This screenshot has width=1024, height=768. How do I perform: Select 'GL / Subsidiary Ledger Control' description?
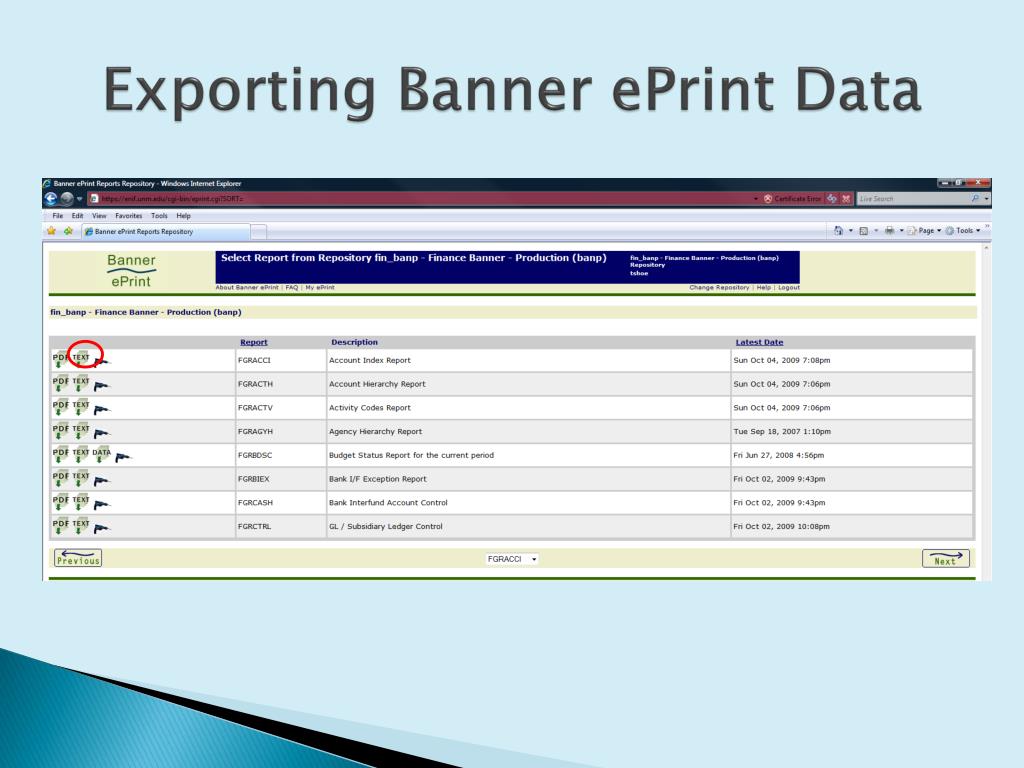tap(385, 526)
